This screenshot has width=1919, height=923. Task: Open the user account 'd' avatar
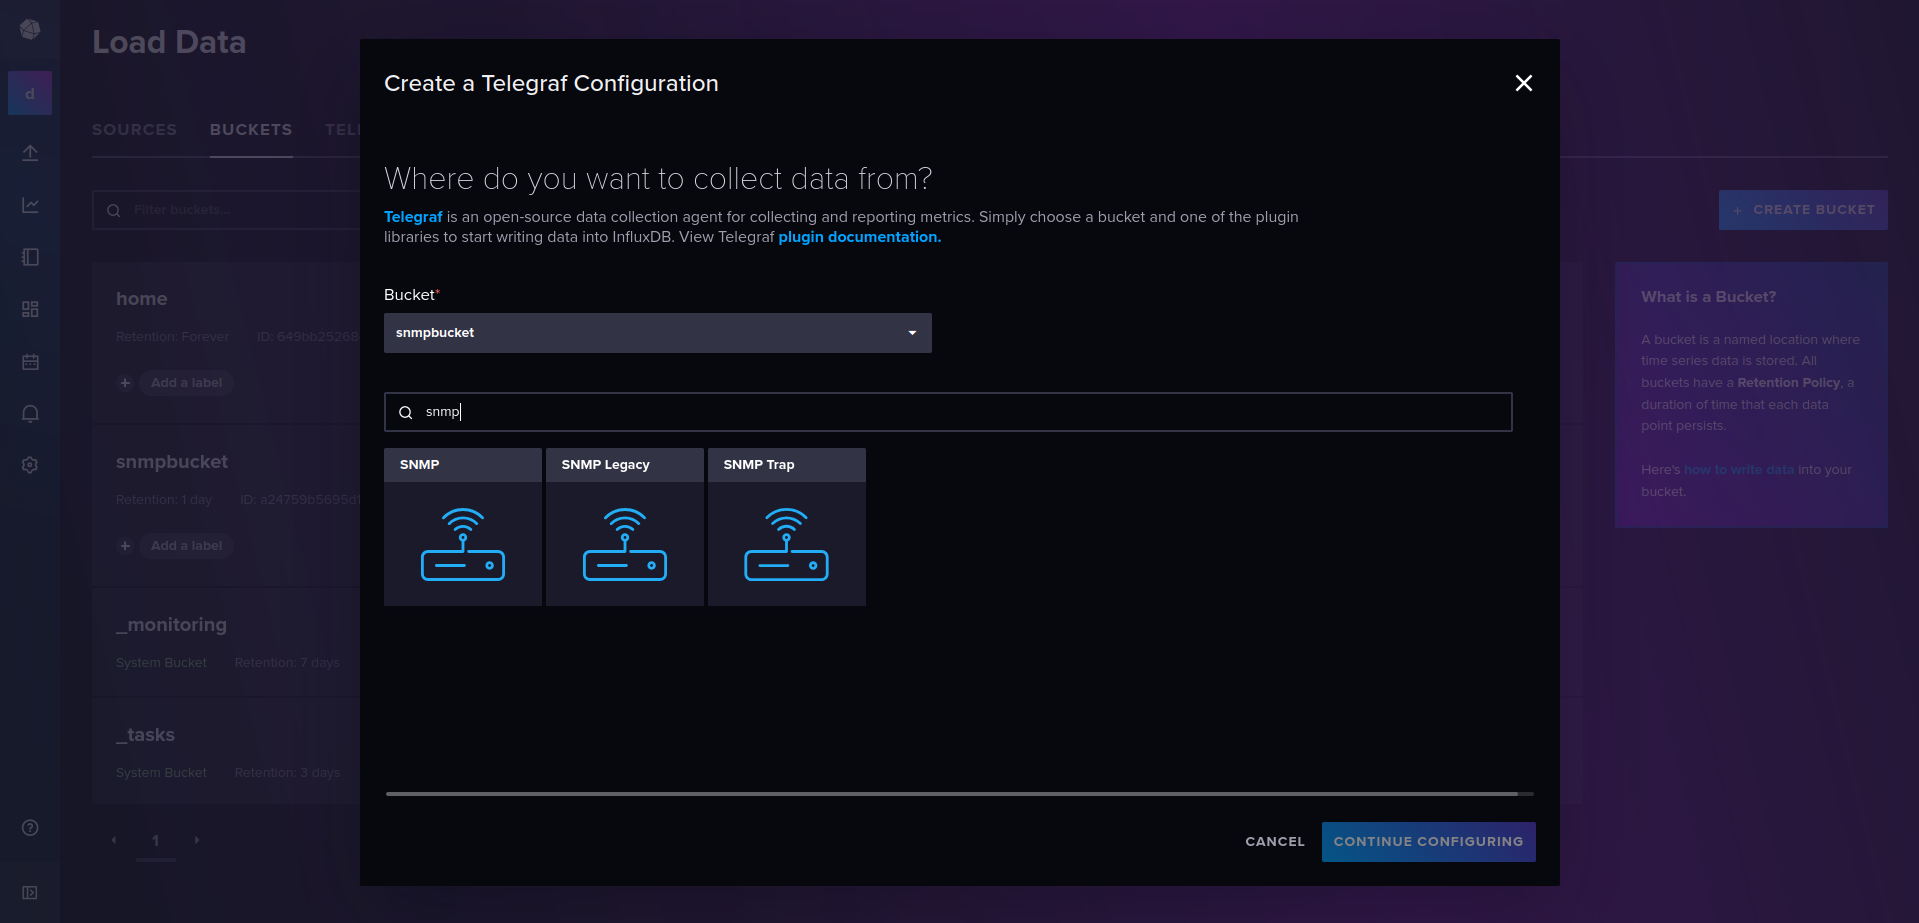coord(30,93)
